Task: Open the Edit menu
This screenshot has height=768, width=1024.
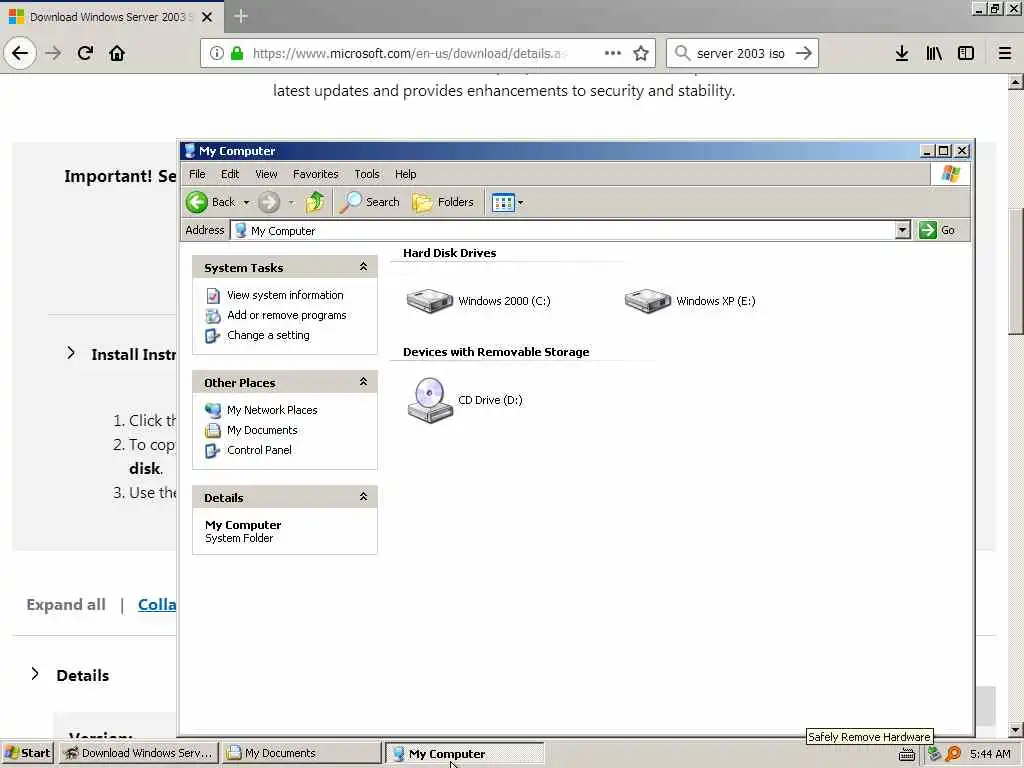Action: pyautogui.click(x=230, y=174)
